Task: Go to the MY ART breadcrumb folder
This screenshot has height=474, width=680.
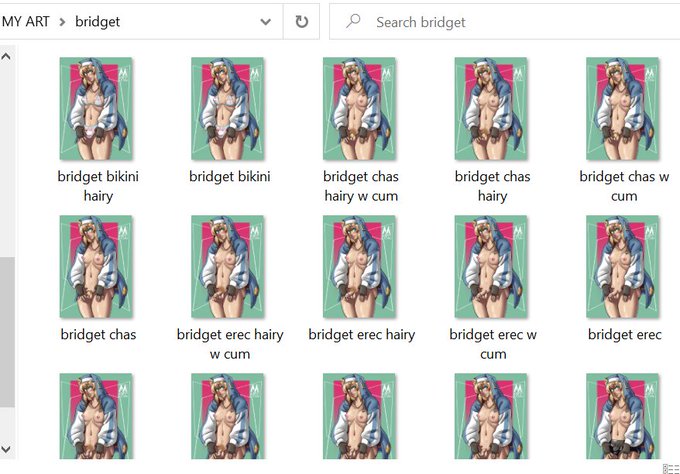Action: pos(26,21)
